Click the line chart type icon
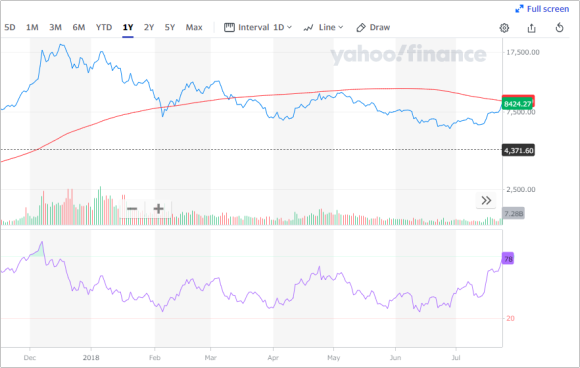The image size is (580, 368). [308, 28]
